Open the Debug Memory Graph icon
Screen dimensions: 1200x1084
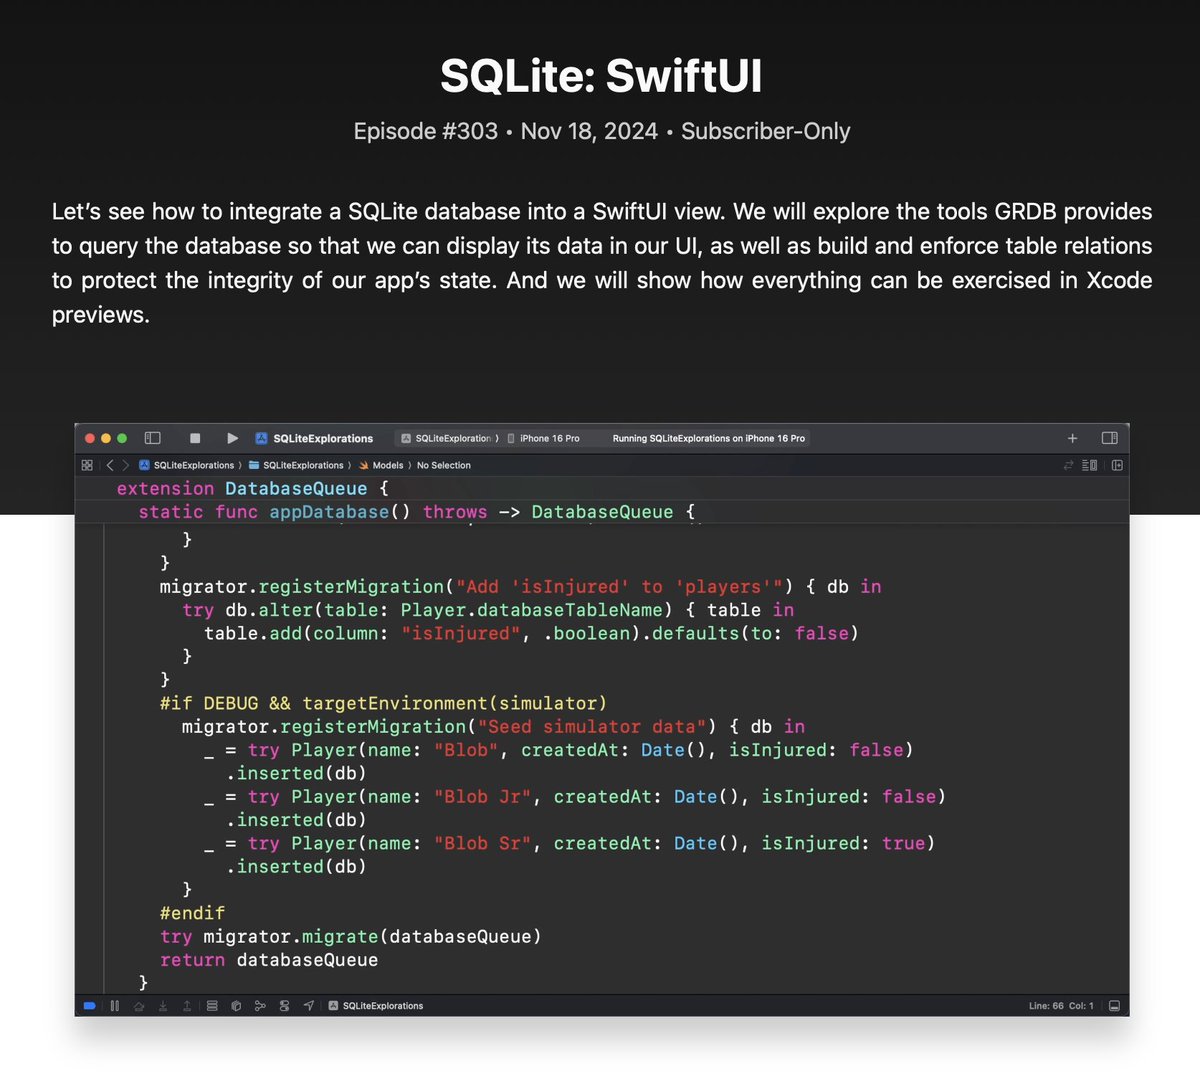(x=236, y=1006)
